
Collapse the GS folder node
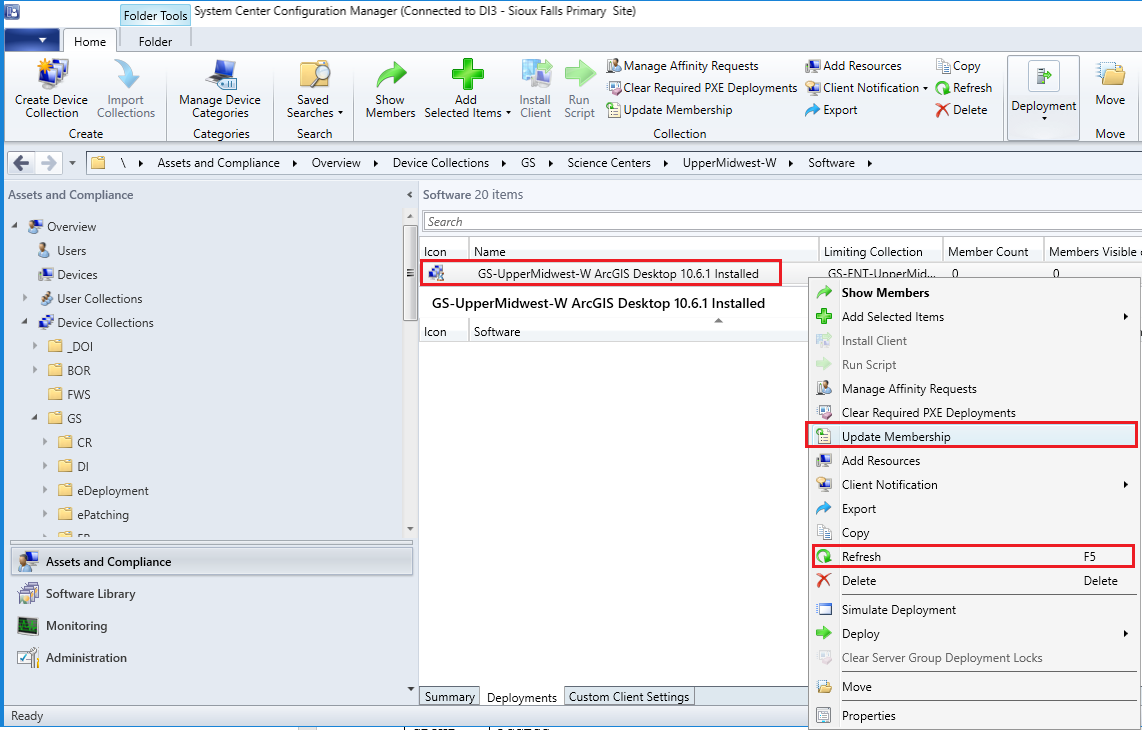35,417
